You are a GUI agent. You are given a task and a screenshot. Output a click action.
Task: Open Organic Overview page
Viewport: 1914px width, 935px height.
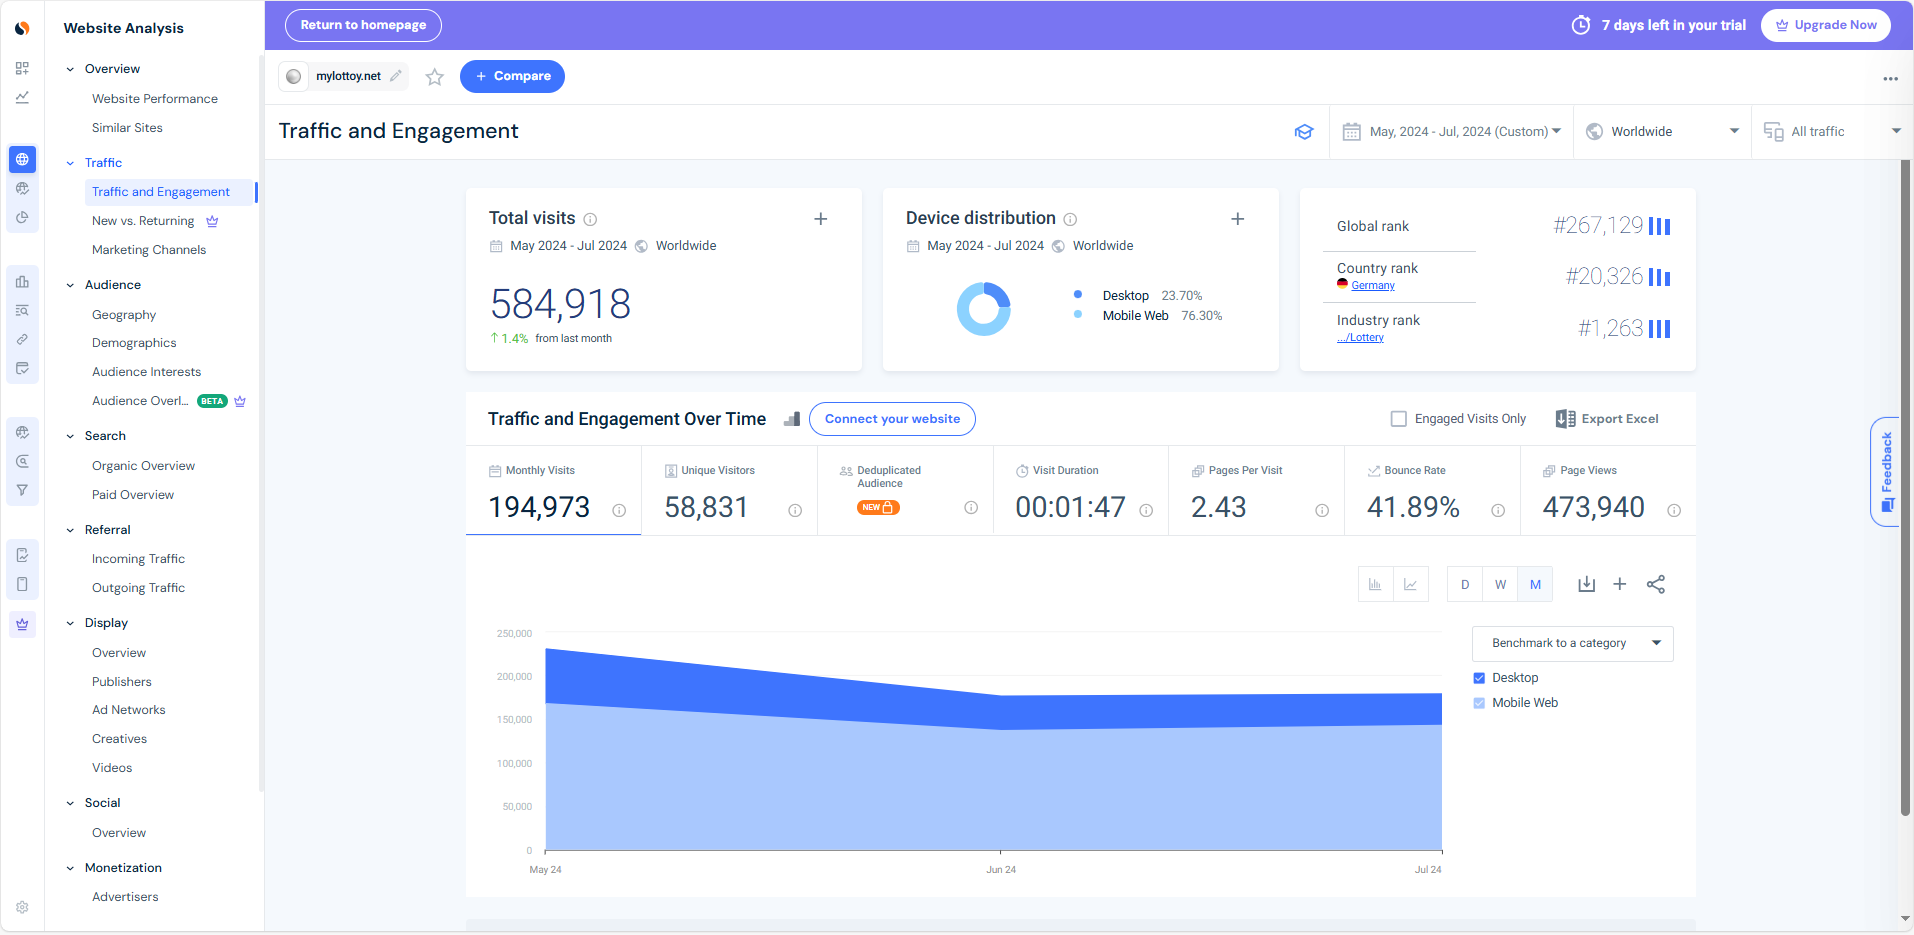(x=143, y=466)
